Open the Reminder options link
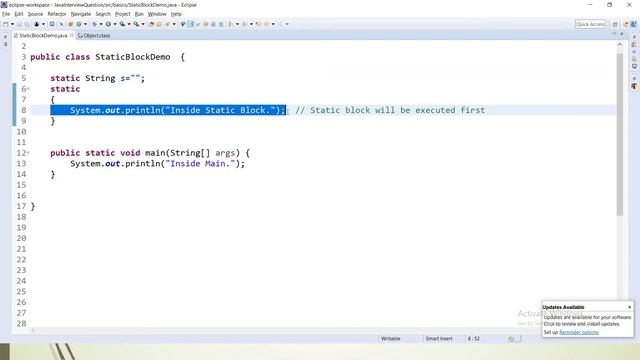This screenshot has height=360, width=640. pyautogui.click(x=579, y=332)
